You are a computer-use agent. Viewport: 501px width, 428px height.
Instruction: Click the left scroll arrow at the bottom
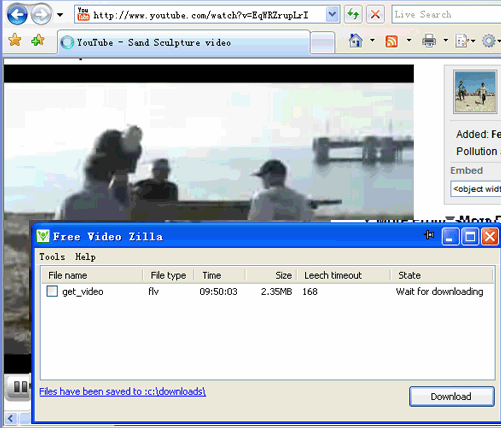pos(11,418)
